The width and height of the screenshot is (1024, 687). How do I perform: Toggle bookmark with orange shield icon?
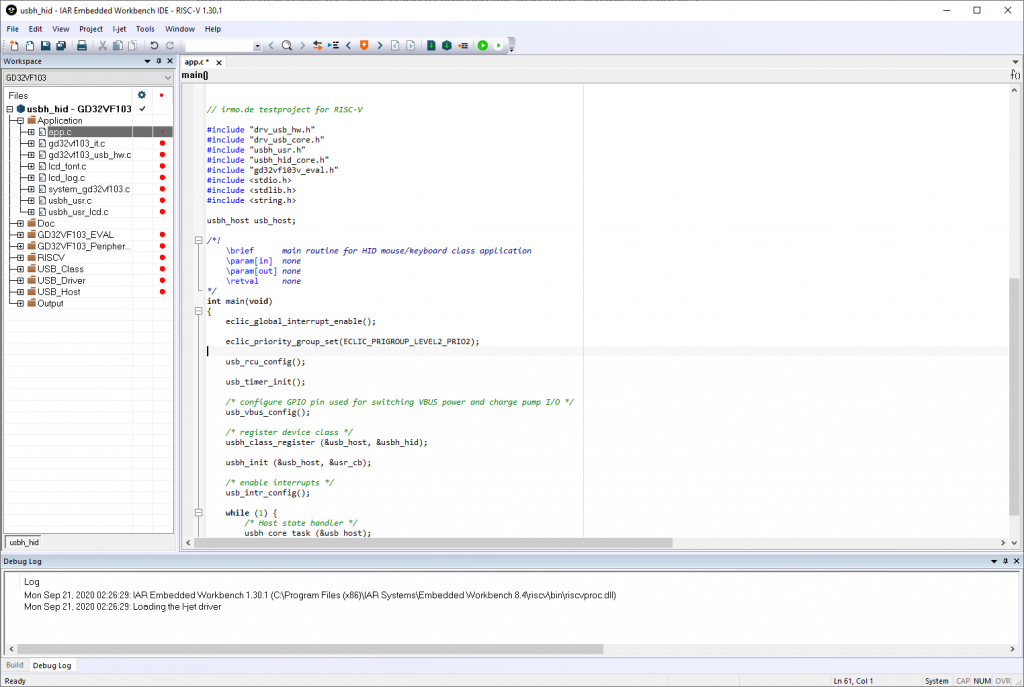pyautogui.click(x=364, y=45)
